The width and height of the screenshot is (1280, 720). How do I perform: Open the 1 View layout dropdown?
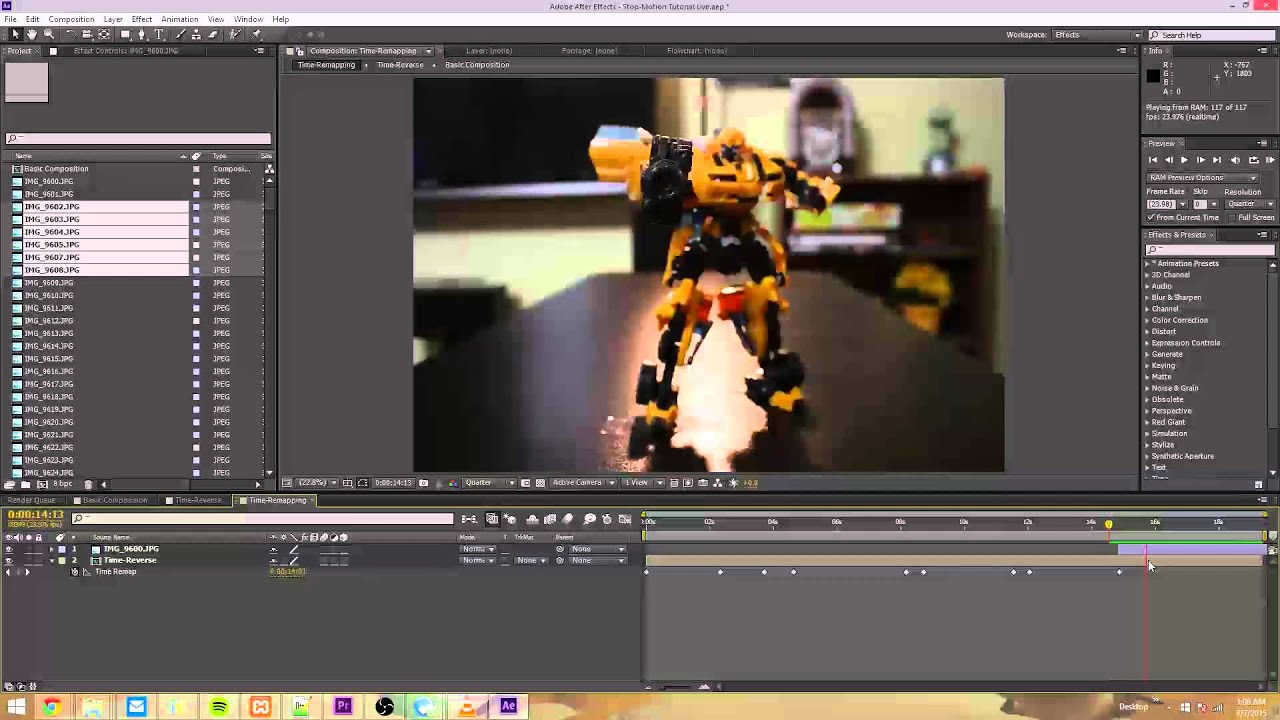point(643,483)
